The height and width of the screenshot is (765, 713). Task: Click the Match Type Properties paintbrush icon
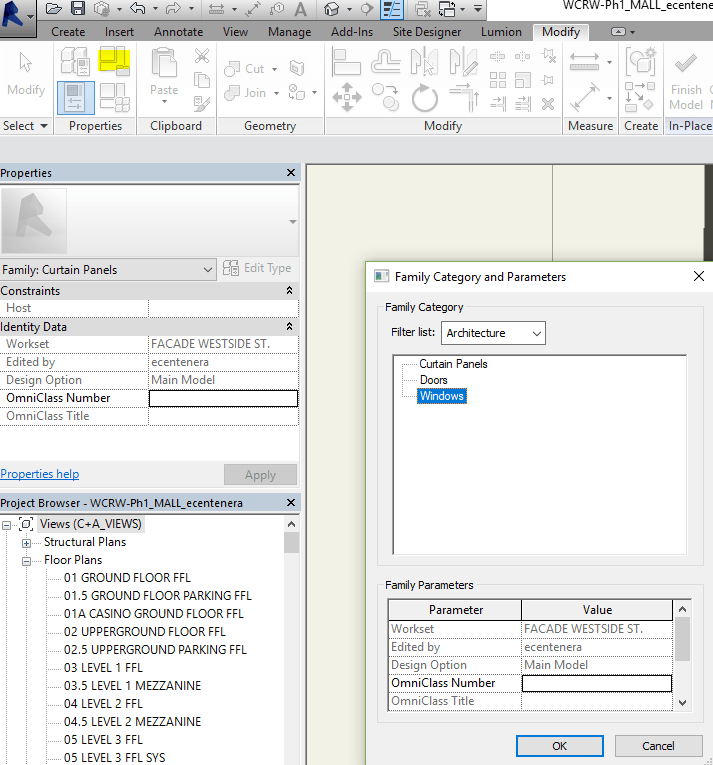click(x=202, y=103)
